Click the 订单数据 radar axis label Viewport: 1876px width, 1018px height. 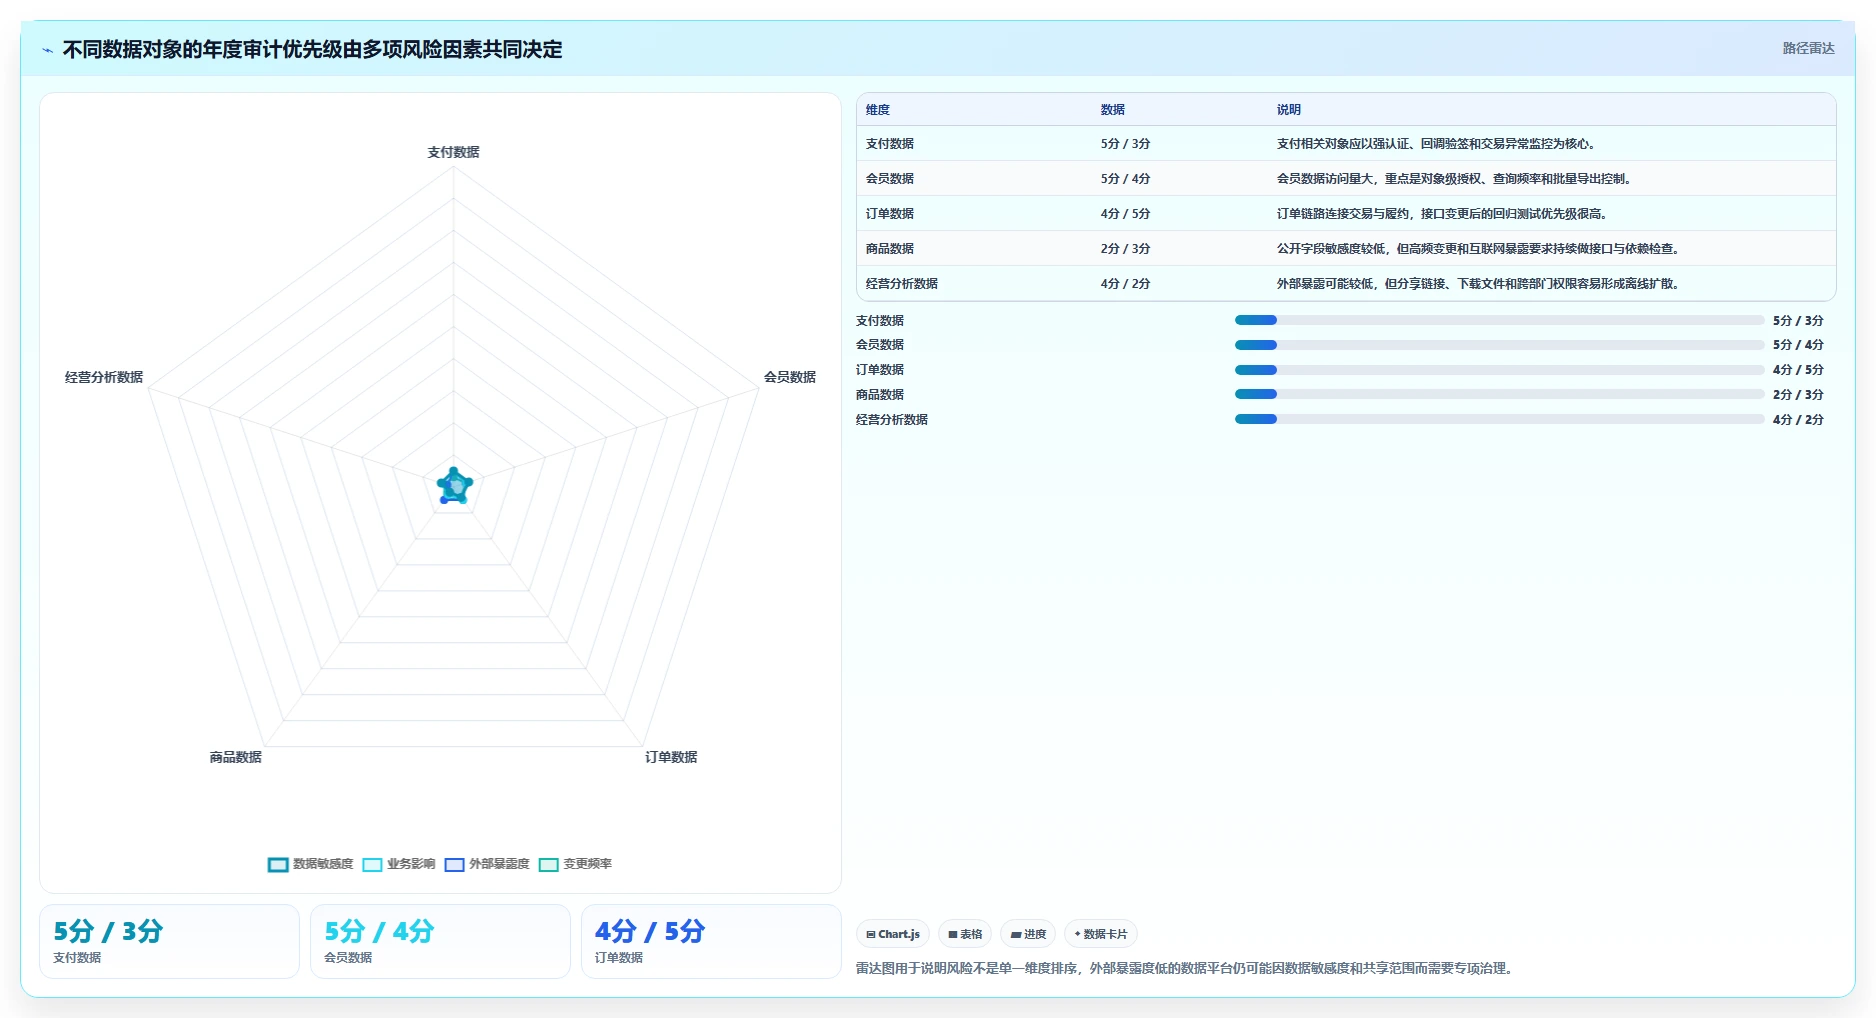pyautogui.click(x=671, y=757)
